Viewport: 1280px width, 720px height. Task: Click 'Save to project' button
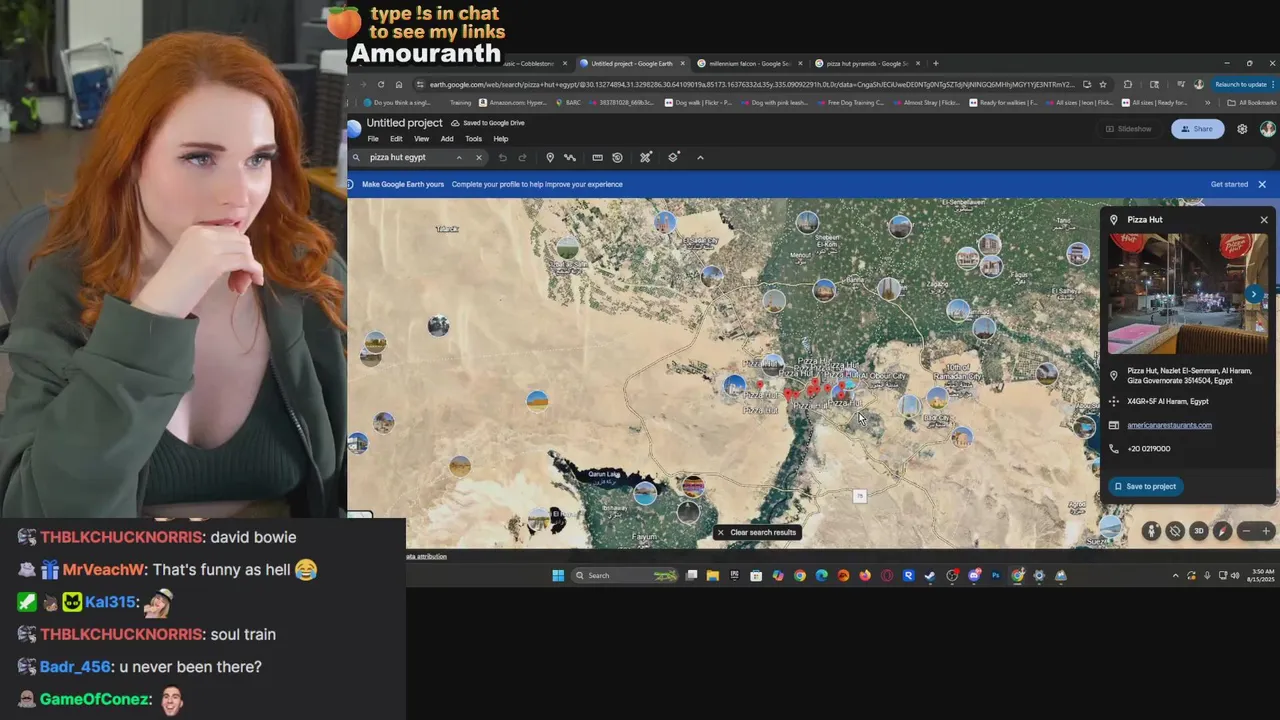(x=1146, y=486)
